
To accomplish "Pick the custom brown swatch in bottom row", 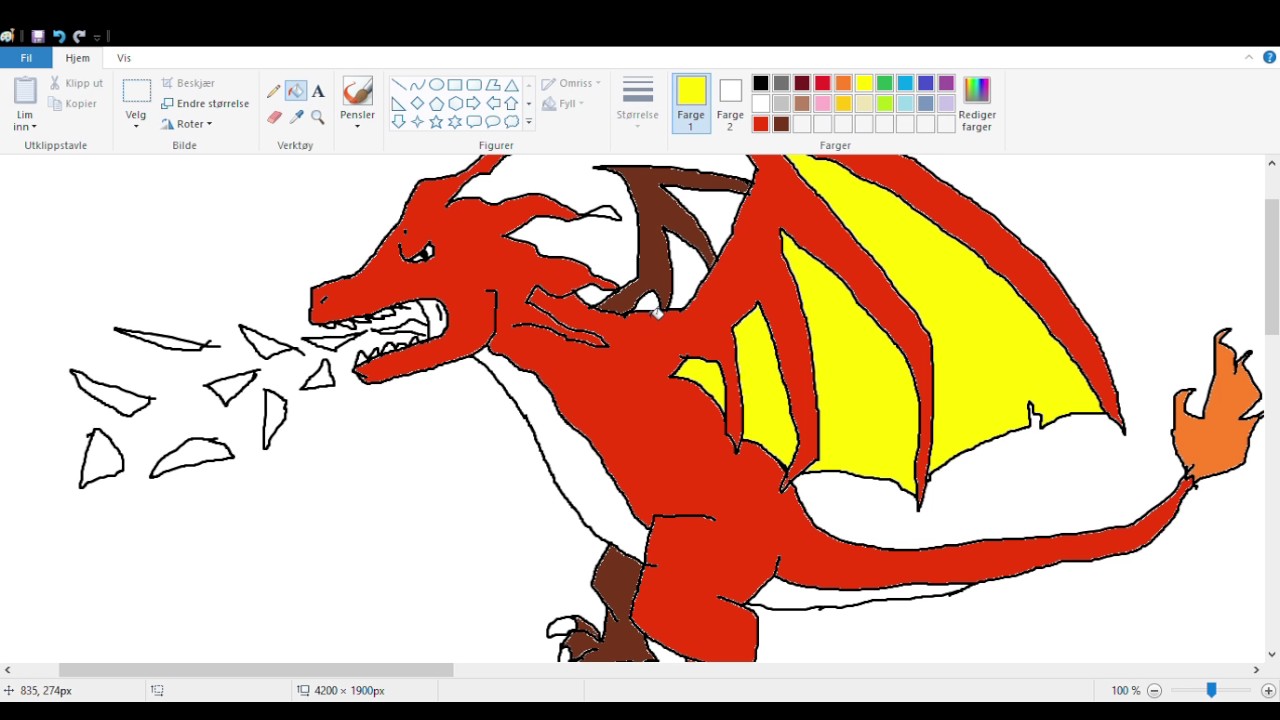I will (x=781, y=124).
